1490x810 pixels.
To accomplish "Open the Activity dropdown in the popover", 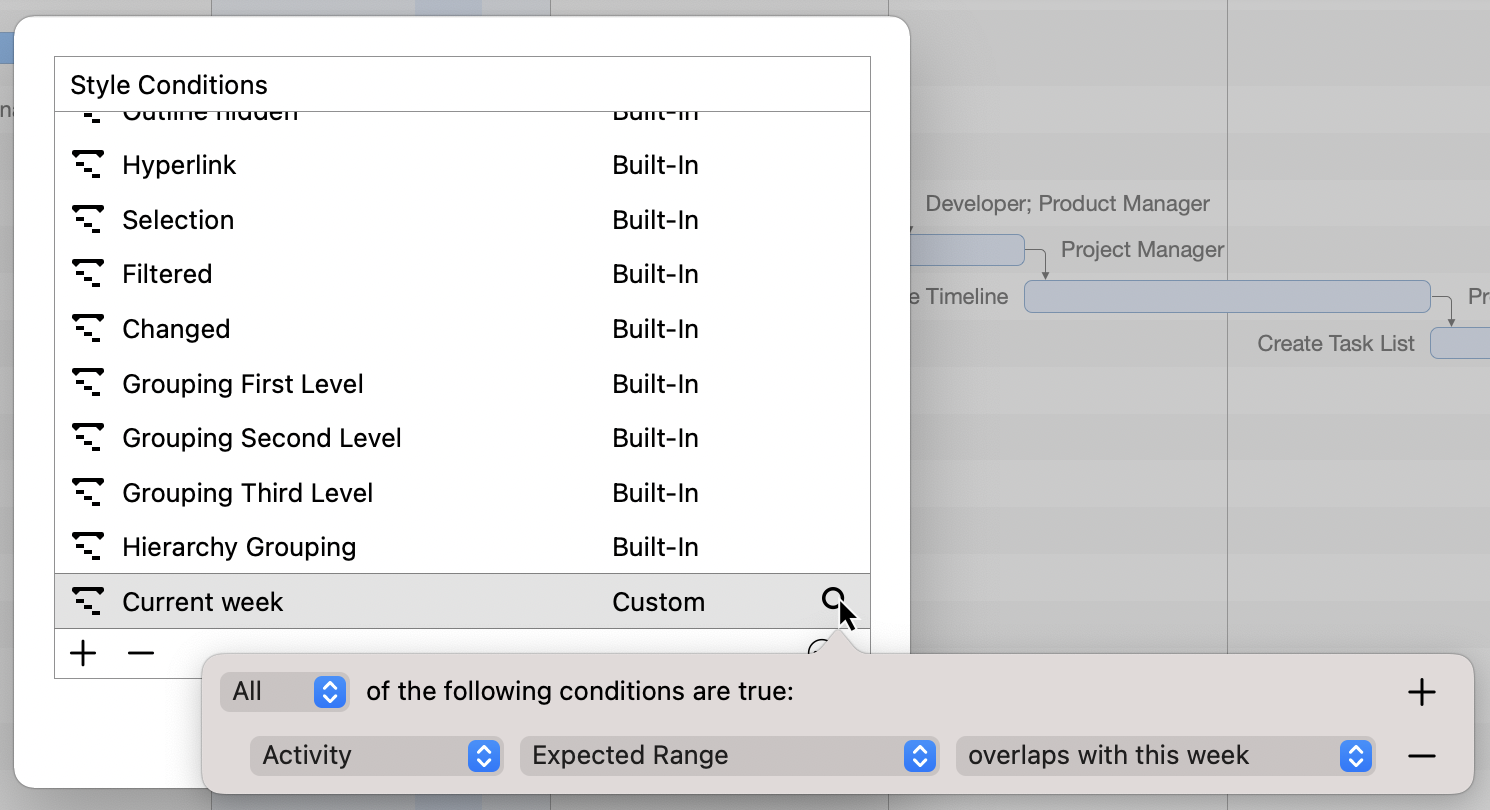I will coord(376,756).
